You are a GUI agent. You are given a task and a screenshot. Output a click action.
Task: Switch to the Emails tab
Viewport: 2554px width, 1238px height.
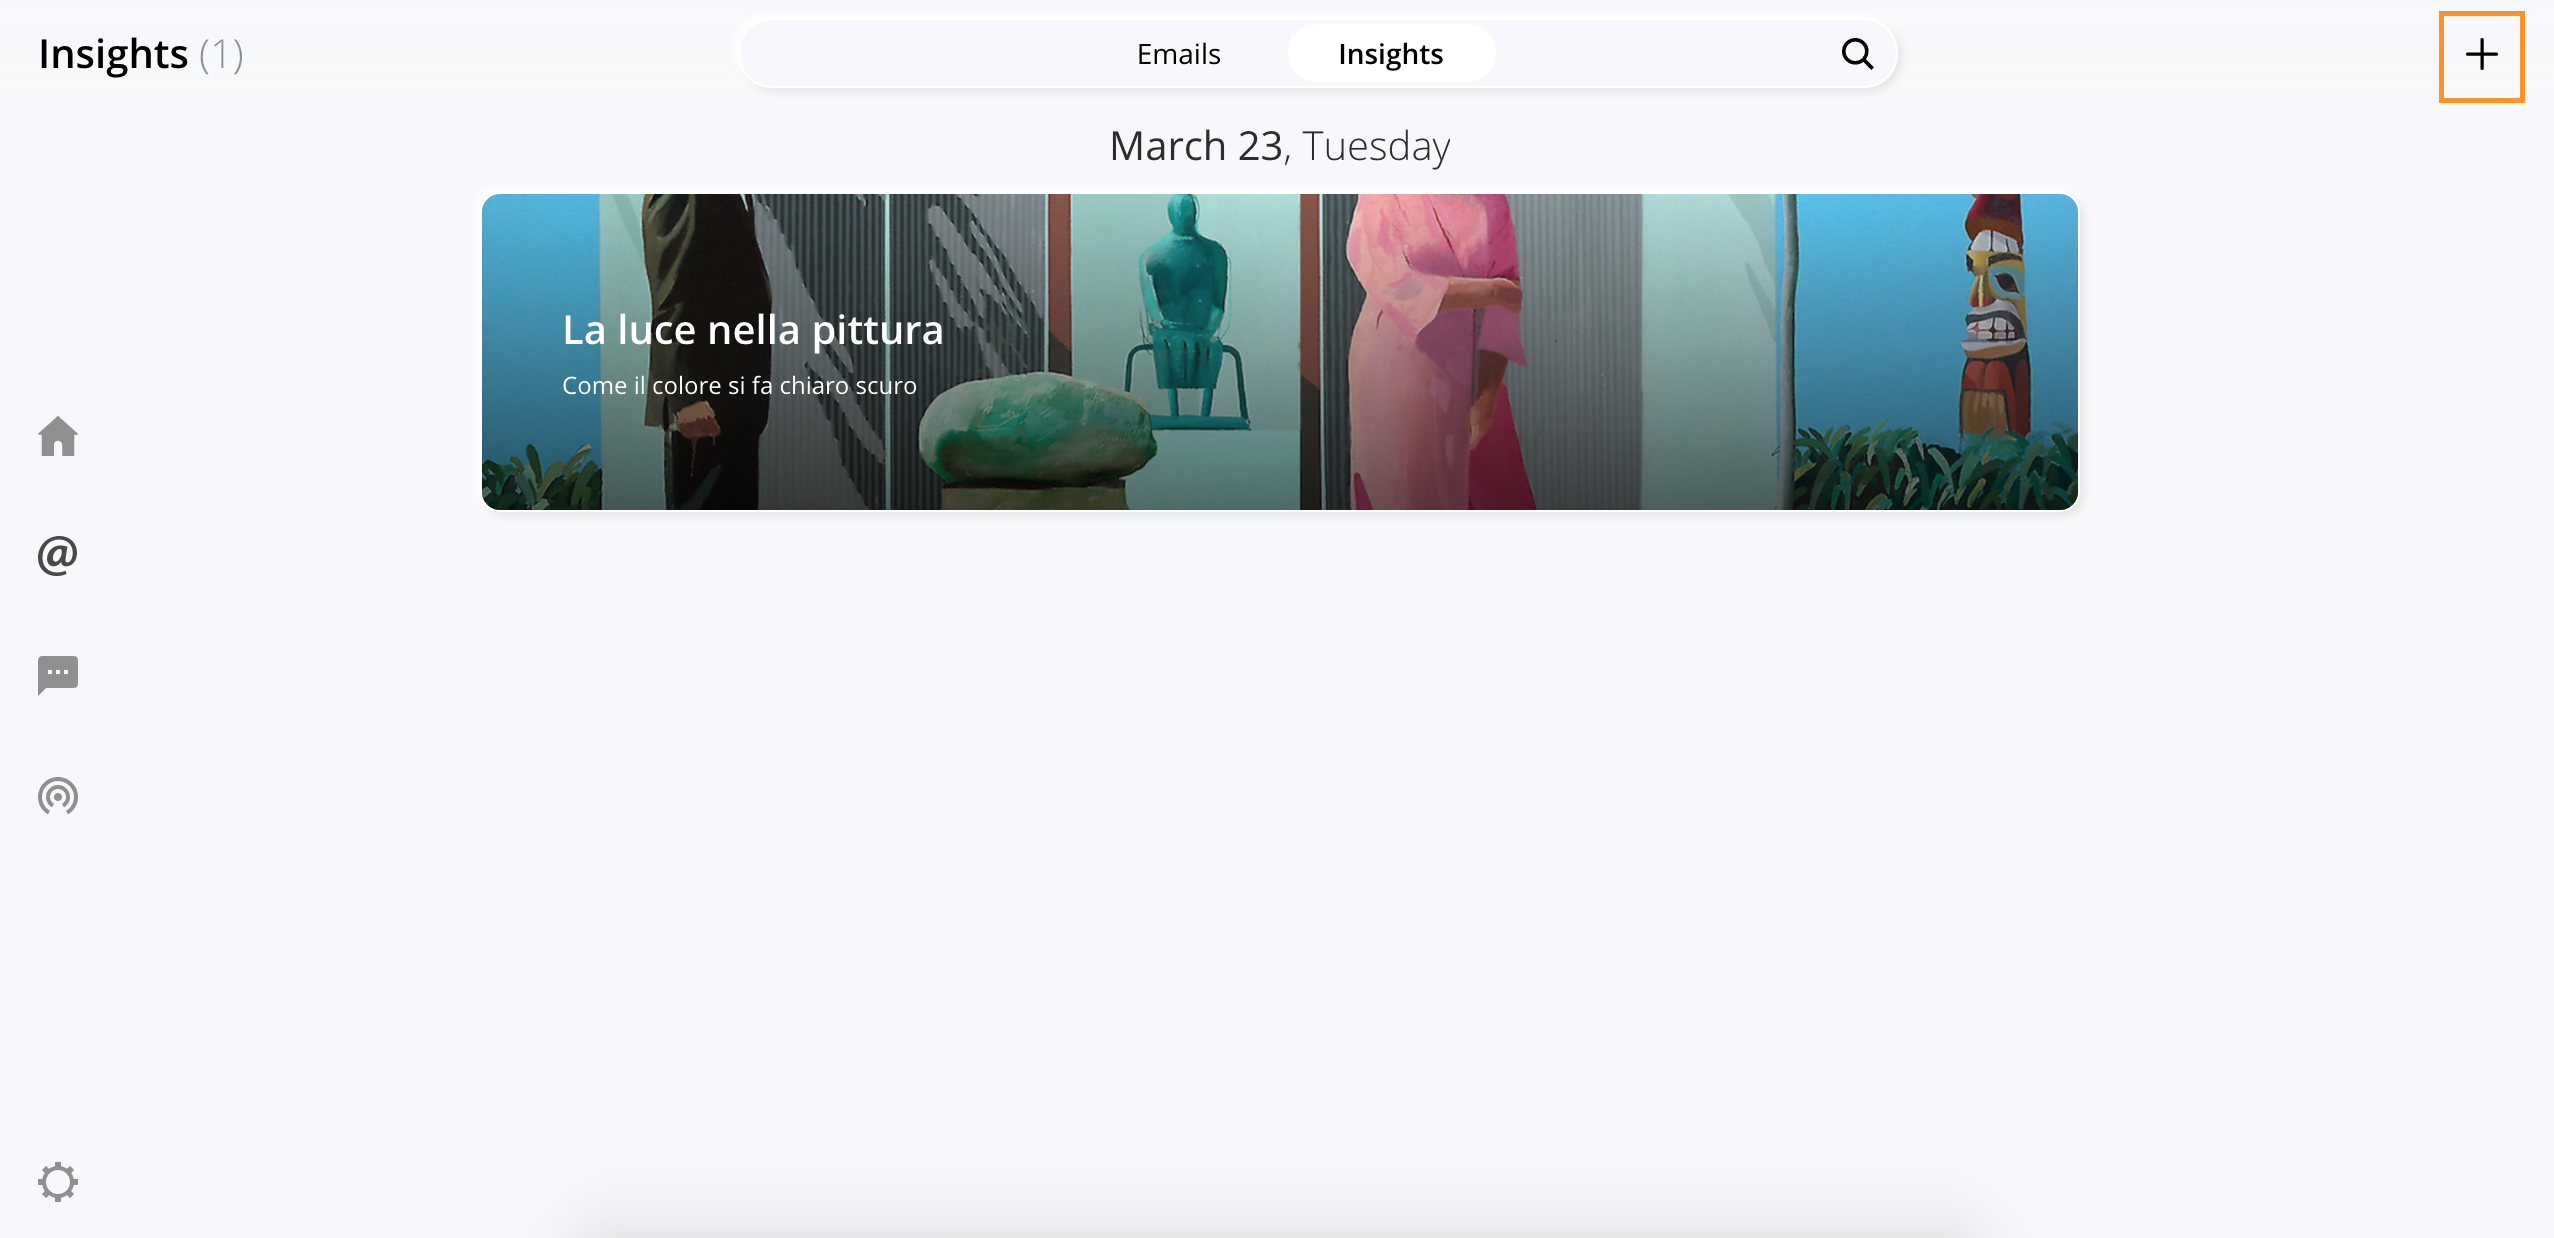pyautogui.click(x=1179, y=54)
